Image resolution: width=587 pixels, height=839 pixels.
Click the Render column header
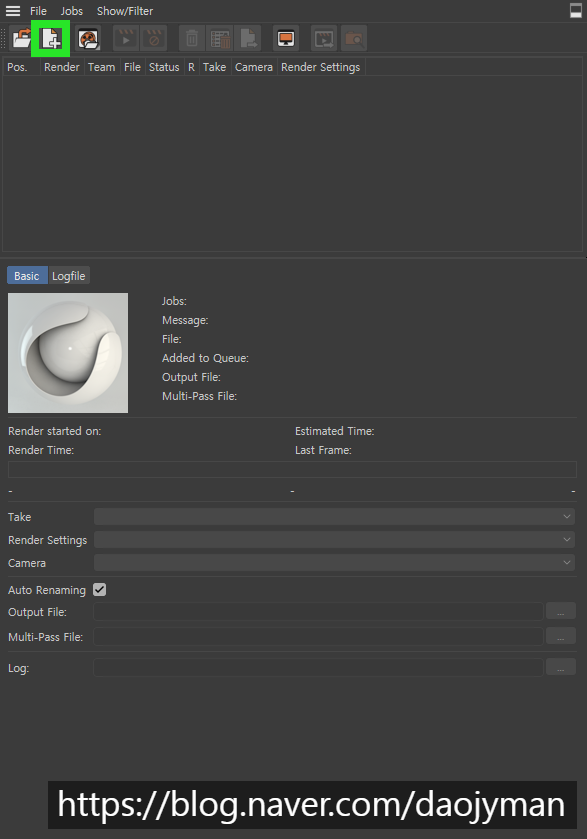(x=62, y=67)
